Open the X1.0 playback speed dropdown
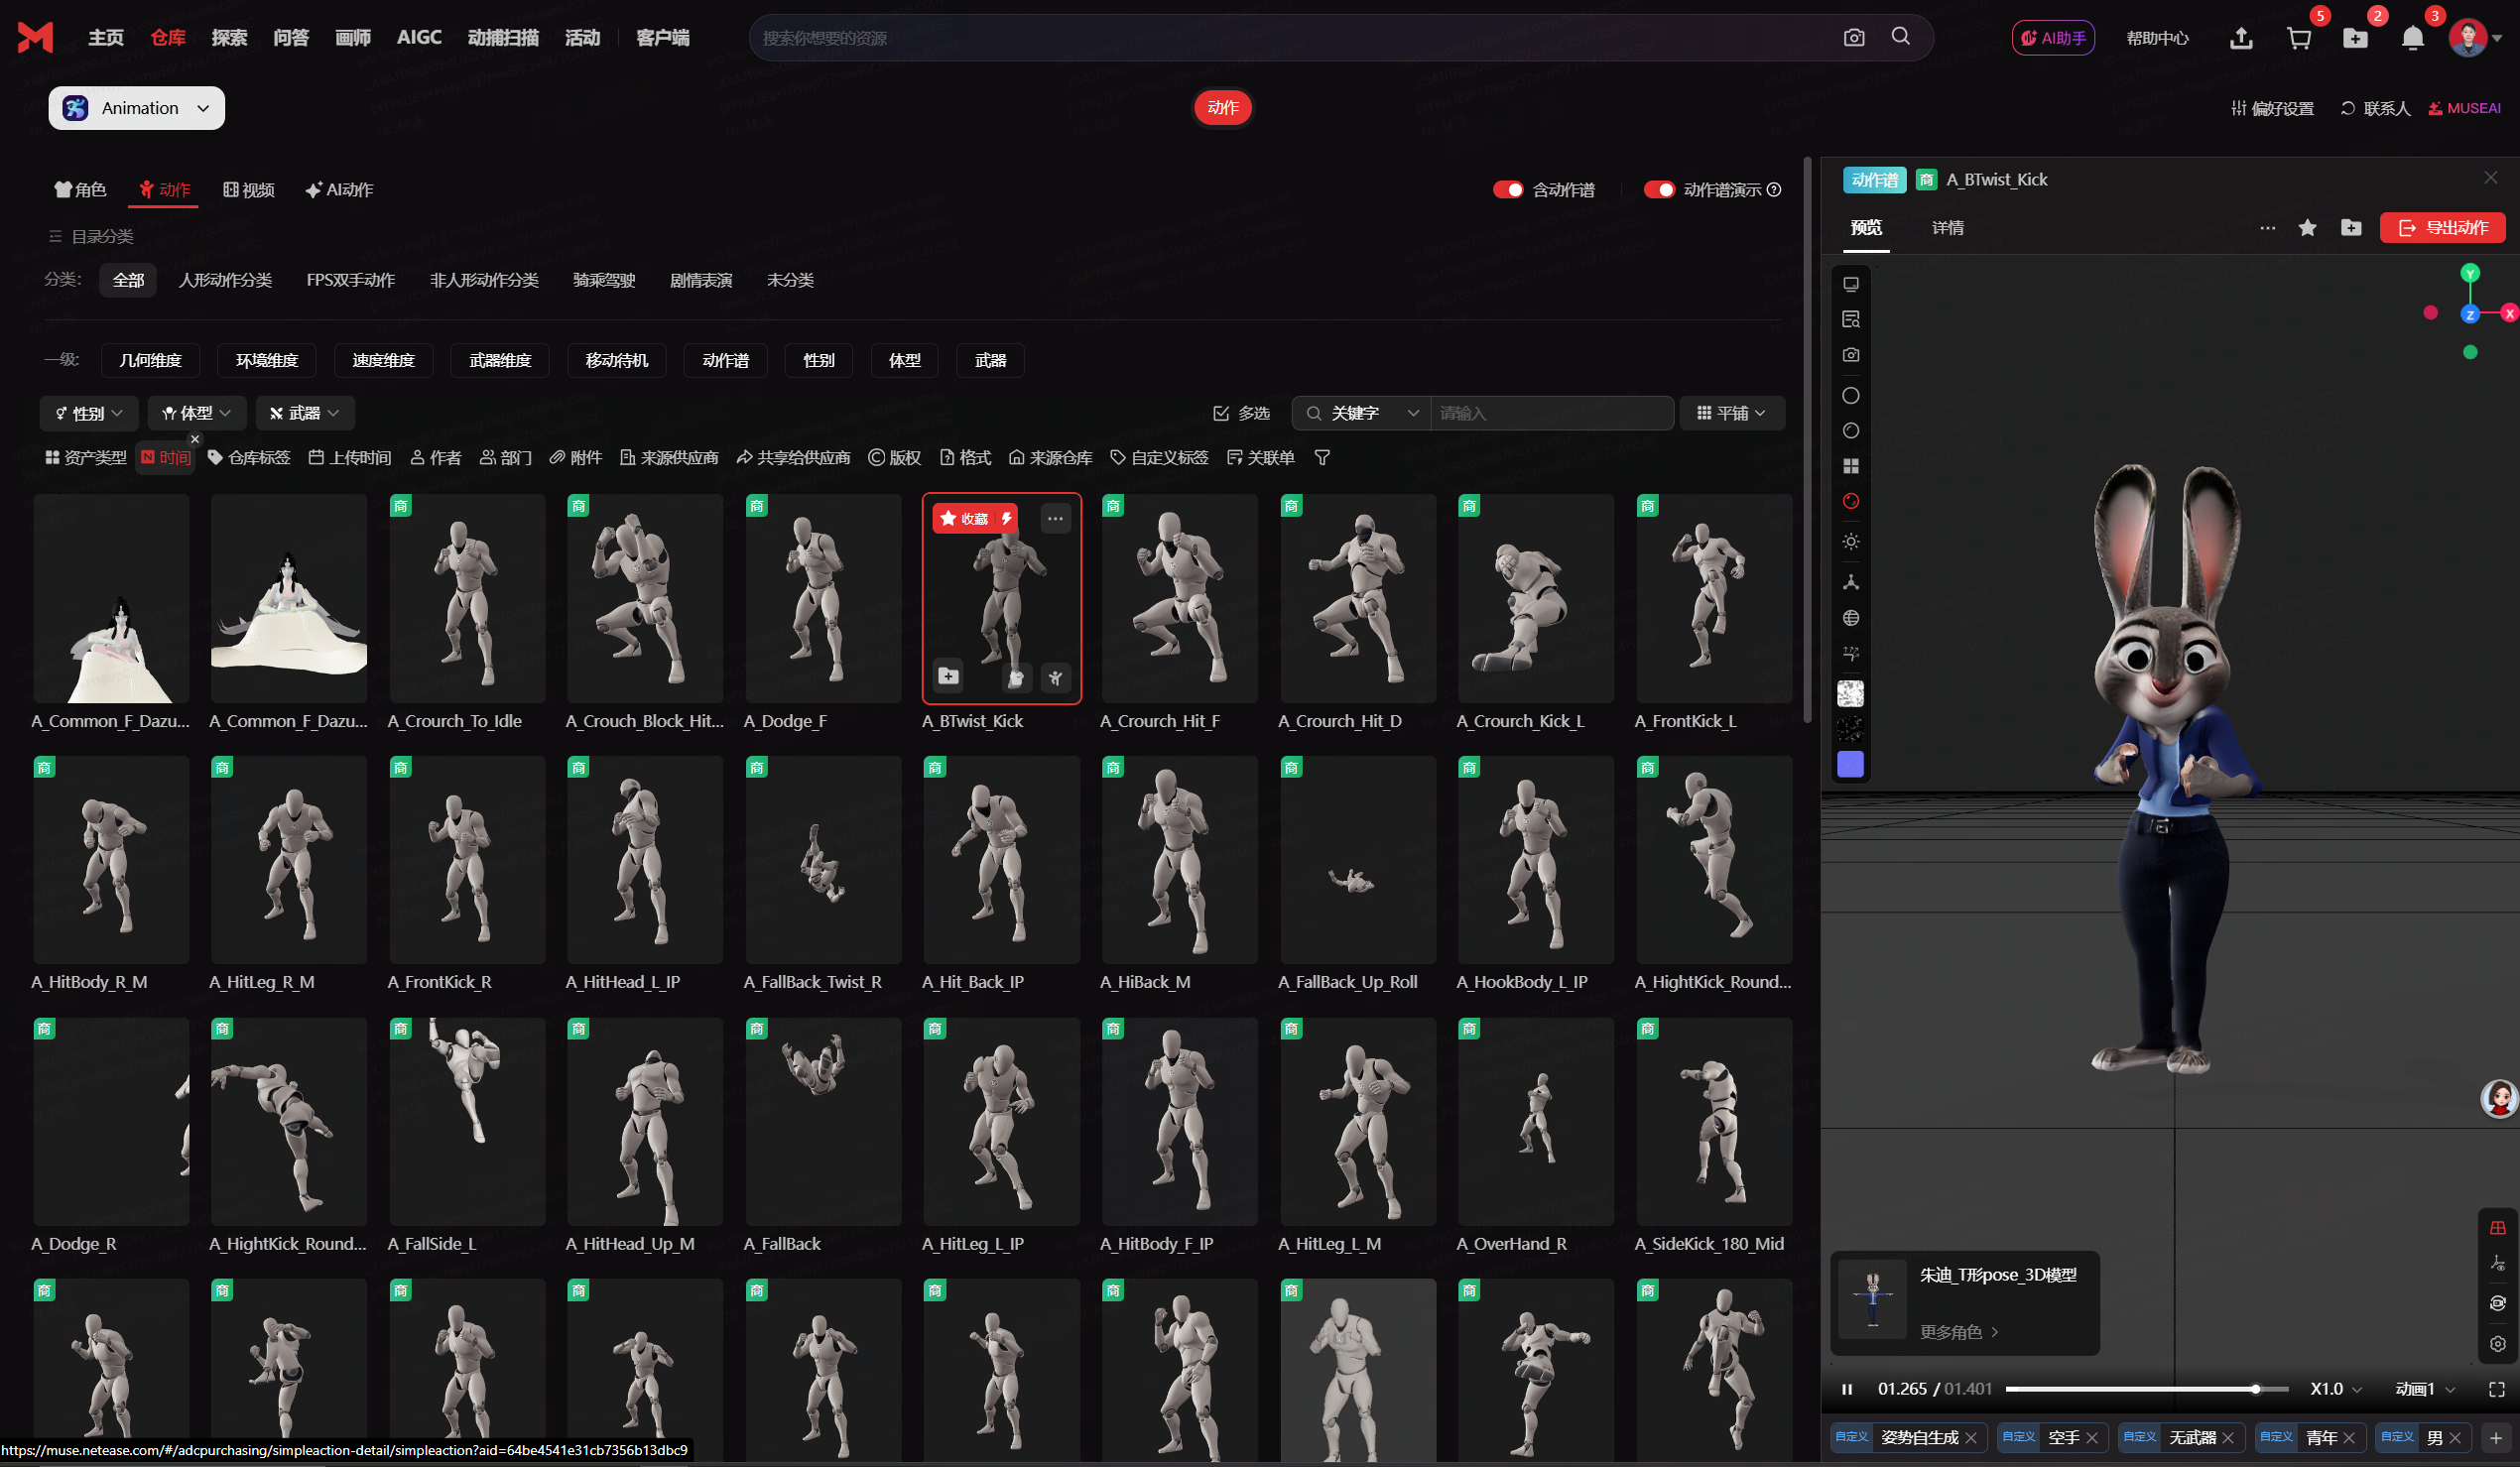The height and width of the screenshot is (1467, 2520). click(x=2335, y=1389)
